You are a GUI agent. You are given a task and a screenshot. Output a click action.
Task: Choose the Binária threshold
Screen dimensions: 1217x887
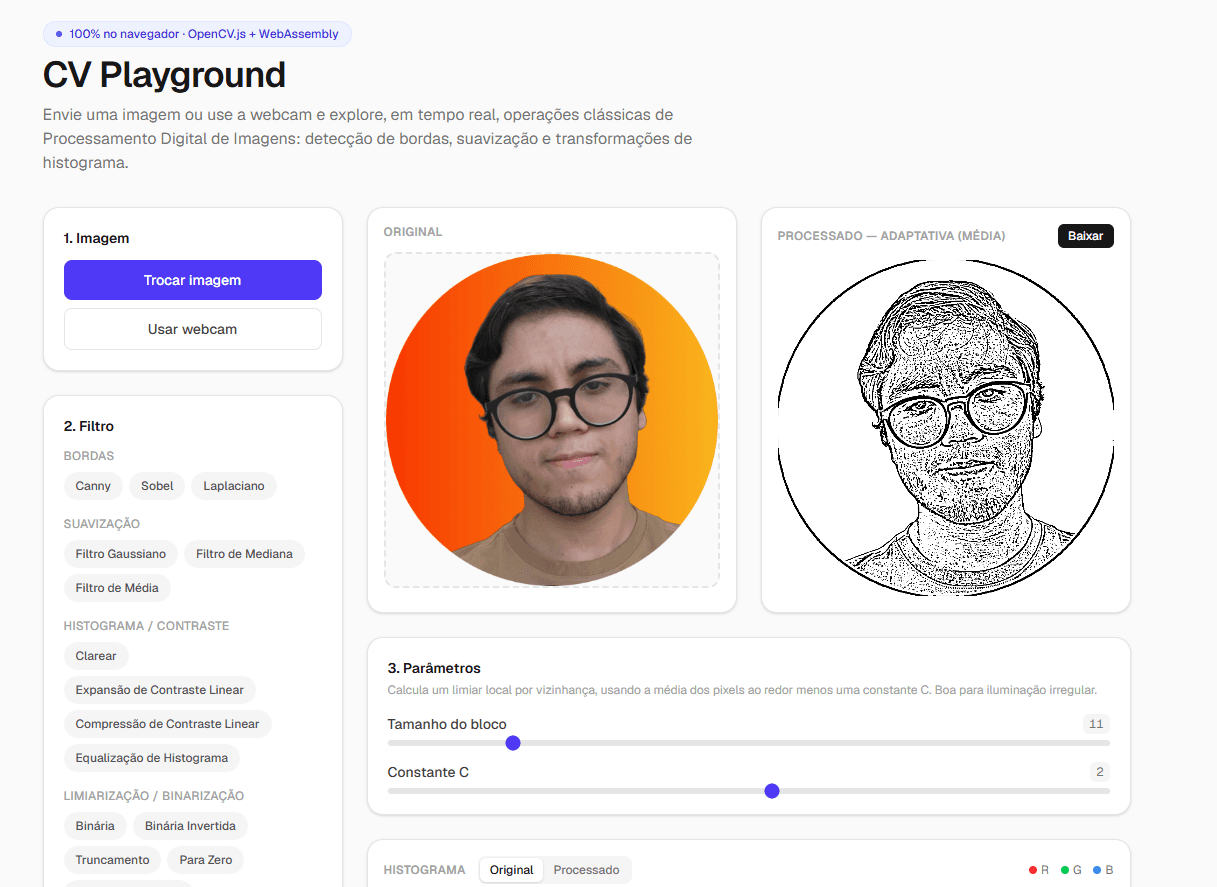pos(95,826)
